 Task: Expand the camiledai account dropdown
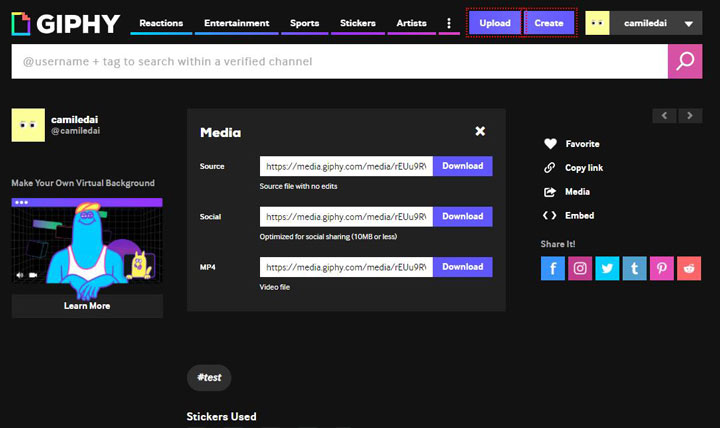coord(688,23)
